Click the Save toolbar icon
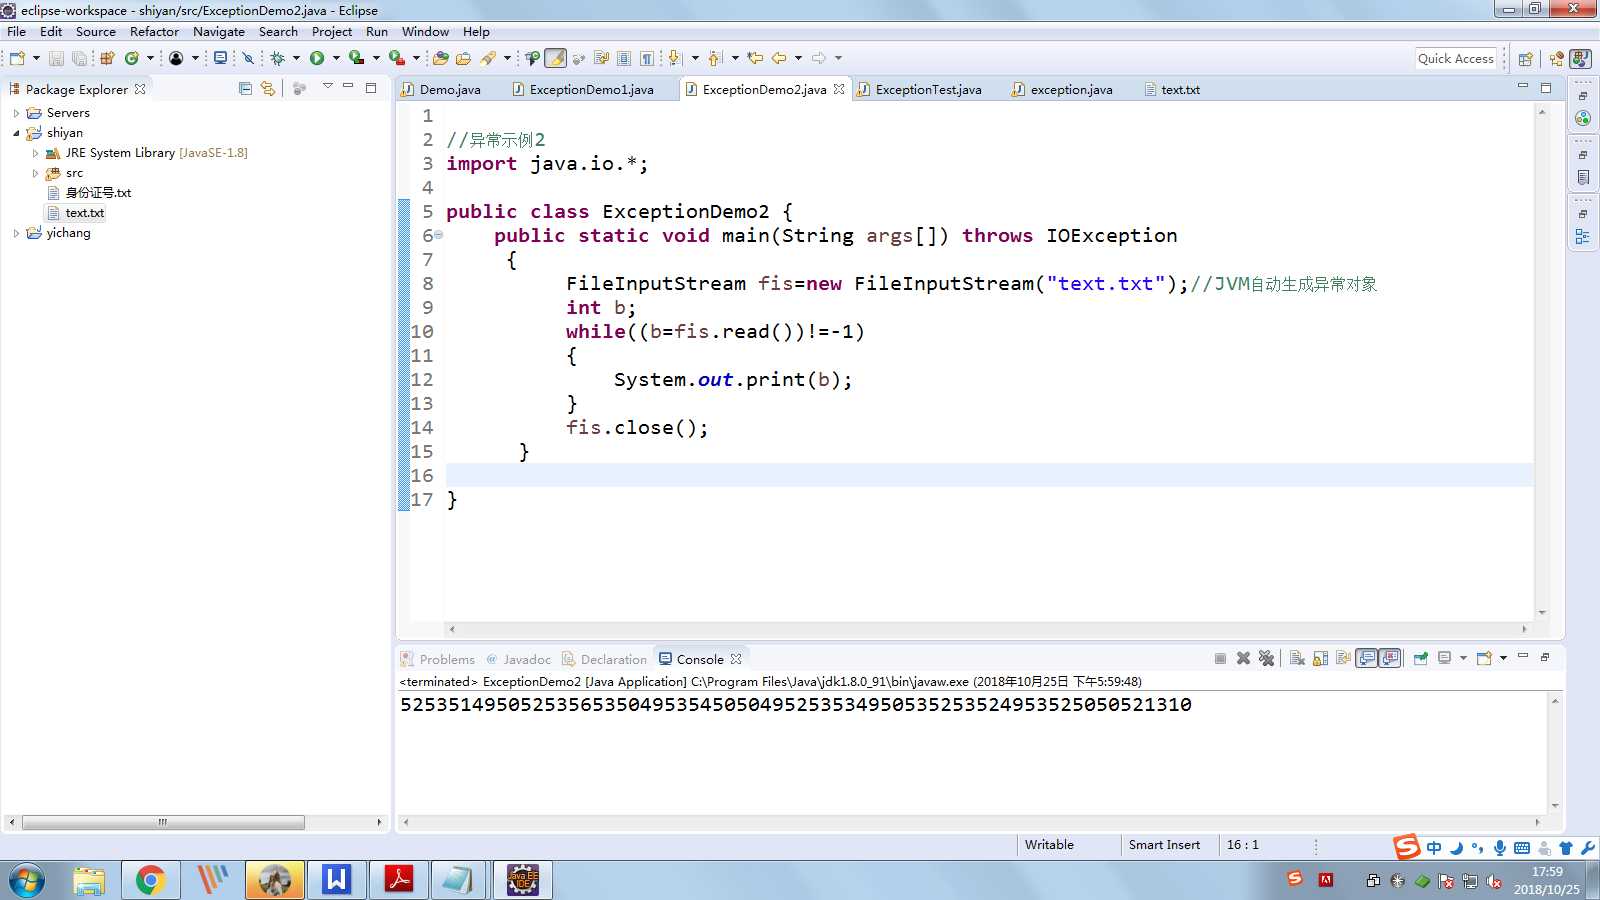Viewport: 1600px width, 900px height. 56,58
